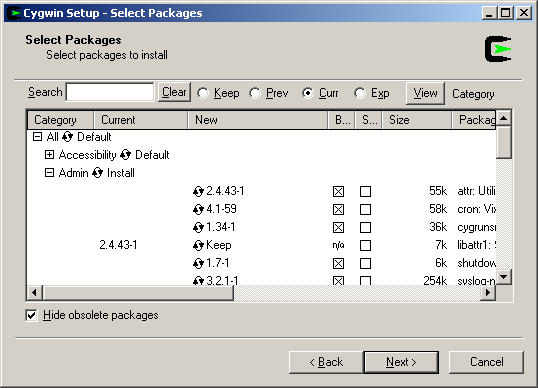Collapse the Admin category

[49, 172]
